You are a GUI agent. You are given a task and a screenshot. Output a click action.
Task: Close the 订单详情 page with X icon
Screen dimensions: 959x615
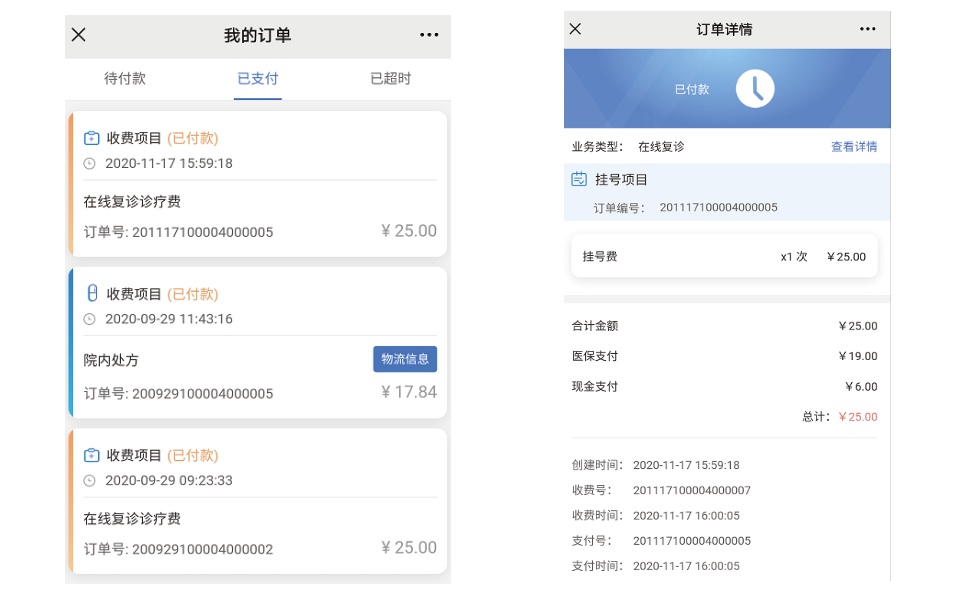pos(575,29)
